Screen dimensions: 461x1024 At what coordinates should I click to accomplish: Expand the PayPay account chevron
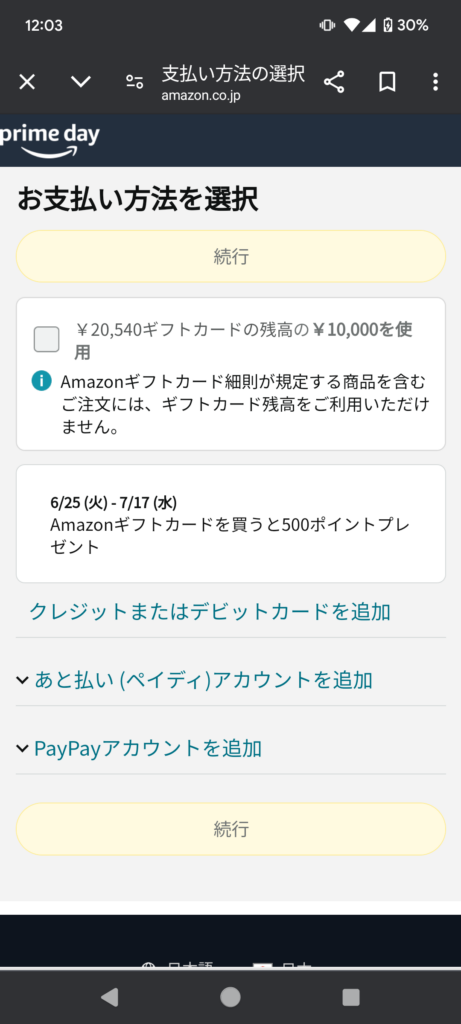(22, 748)
